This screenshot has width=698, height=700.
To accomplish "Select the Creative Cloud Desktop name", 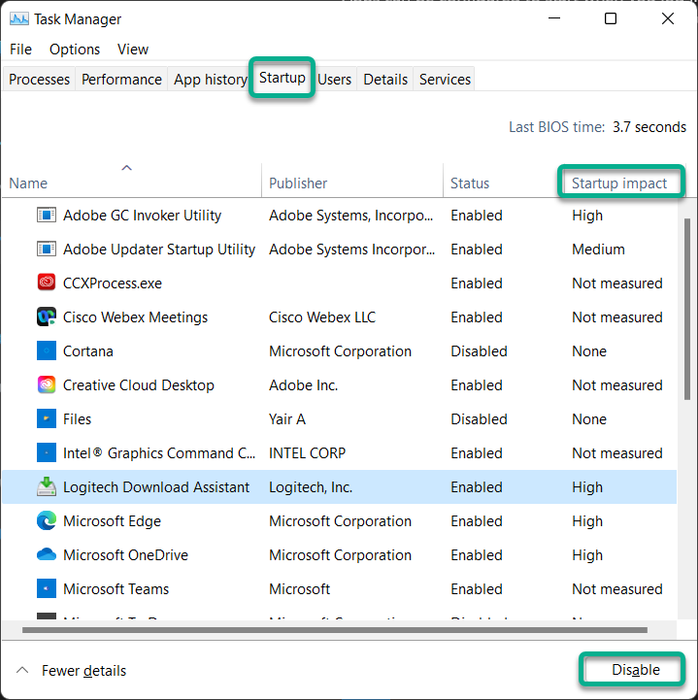I will coord(138,385).
